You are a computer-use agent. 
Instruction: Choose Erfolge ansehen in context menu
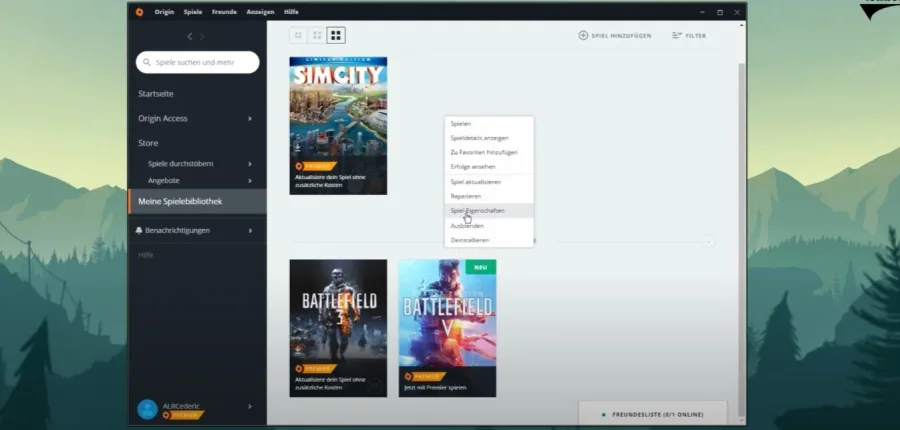click(489, 166)
